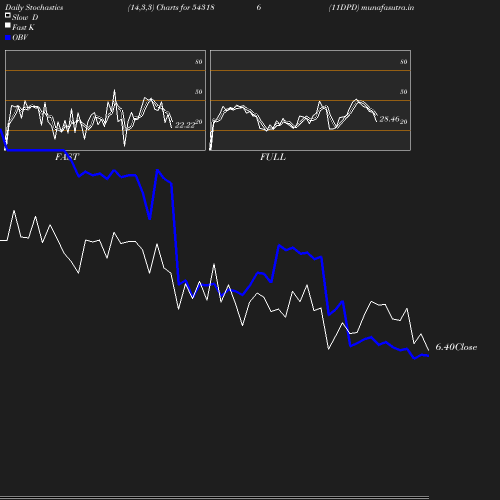Click the 80 level label in FULL chart
Viewport: 500px width, 500px height.
click(404, 62)
